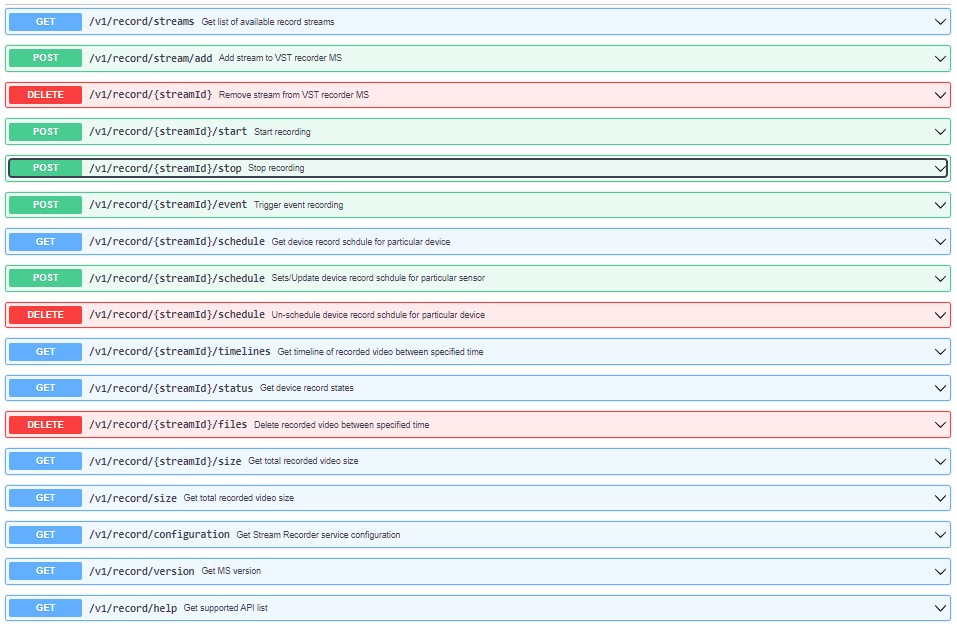Expand the GET /v1/record/streams chevron

pyautogui.click(x=940, y=22)
